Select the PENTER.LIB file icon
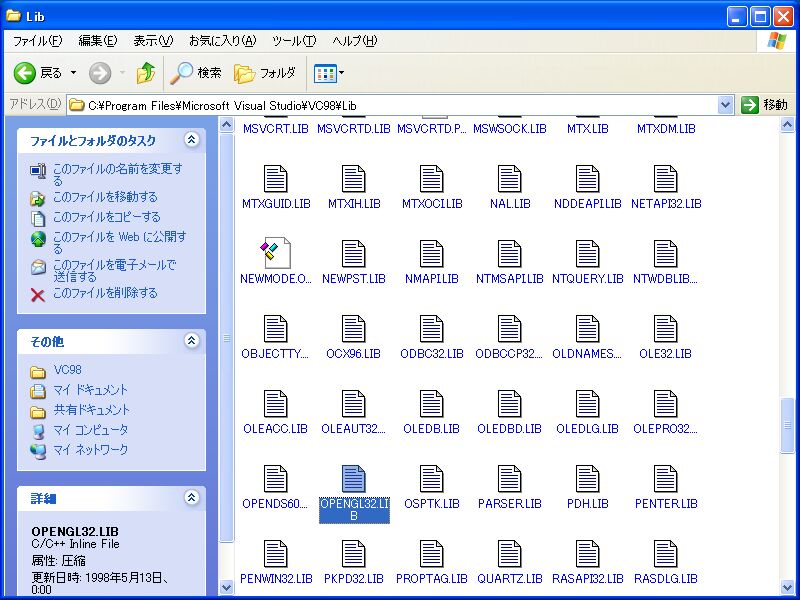 665,479
